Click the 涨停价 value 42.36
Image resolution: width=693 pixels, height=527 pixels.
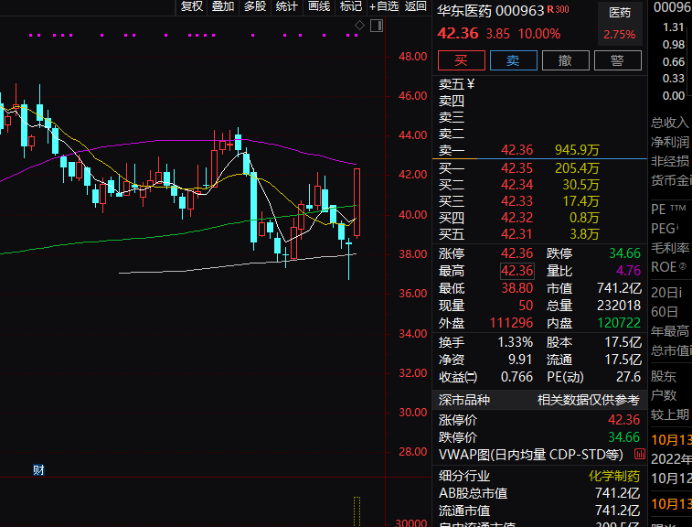coord(624,420)
